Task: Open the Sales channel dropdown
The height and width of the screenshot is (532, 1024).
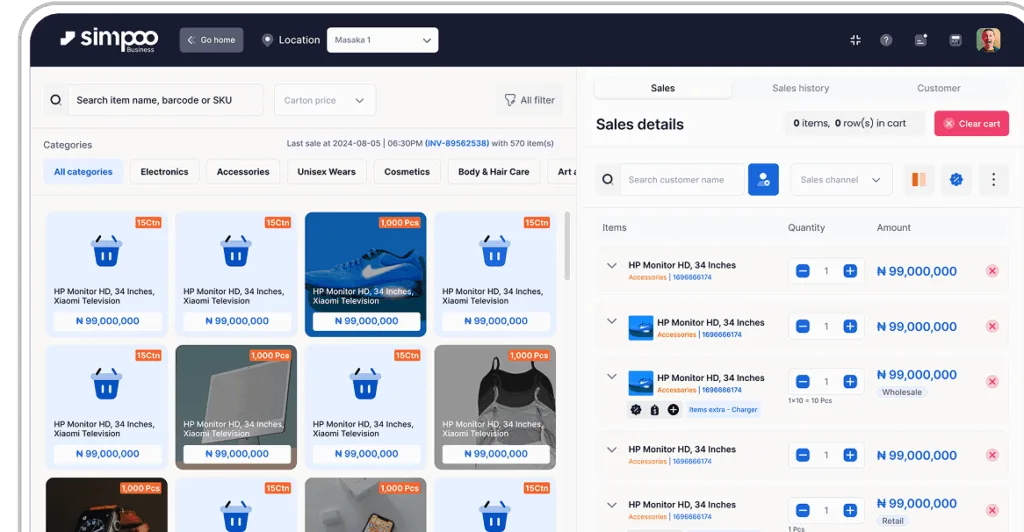Action: [841, 180]
